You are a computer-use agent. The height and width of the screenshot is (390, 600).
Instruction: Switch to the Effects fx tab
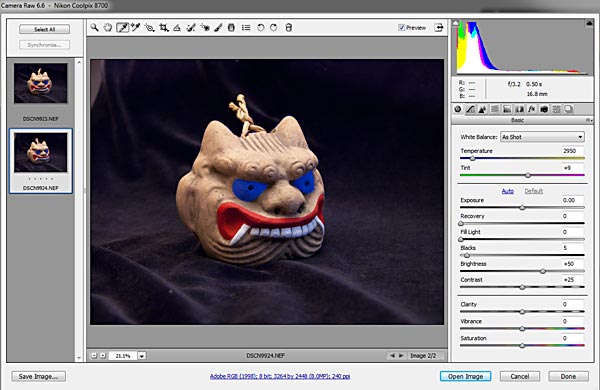(532, 109)
